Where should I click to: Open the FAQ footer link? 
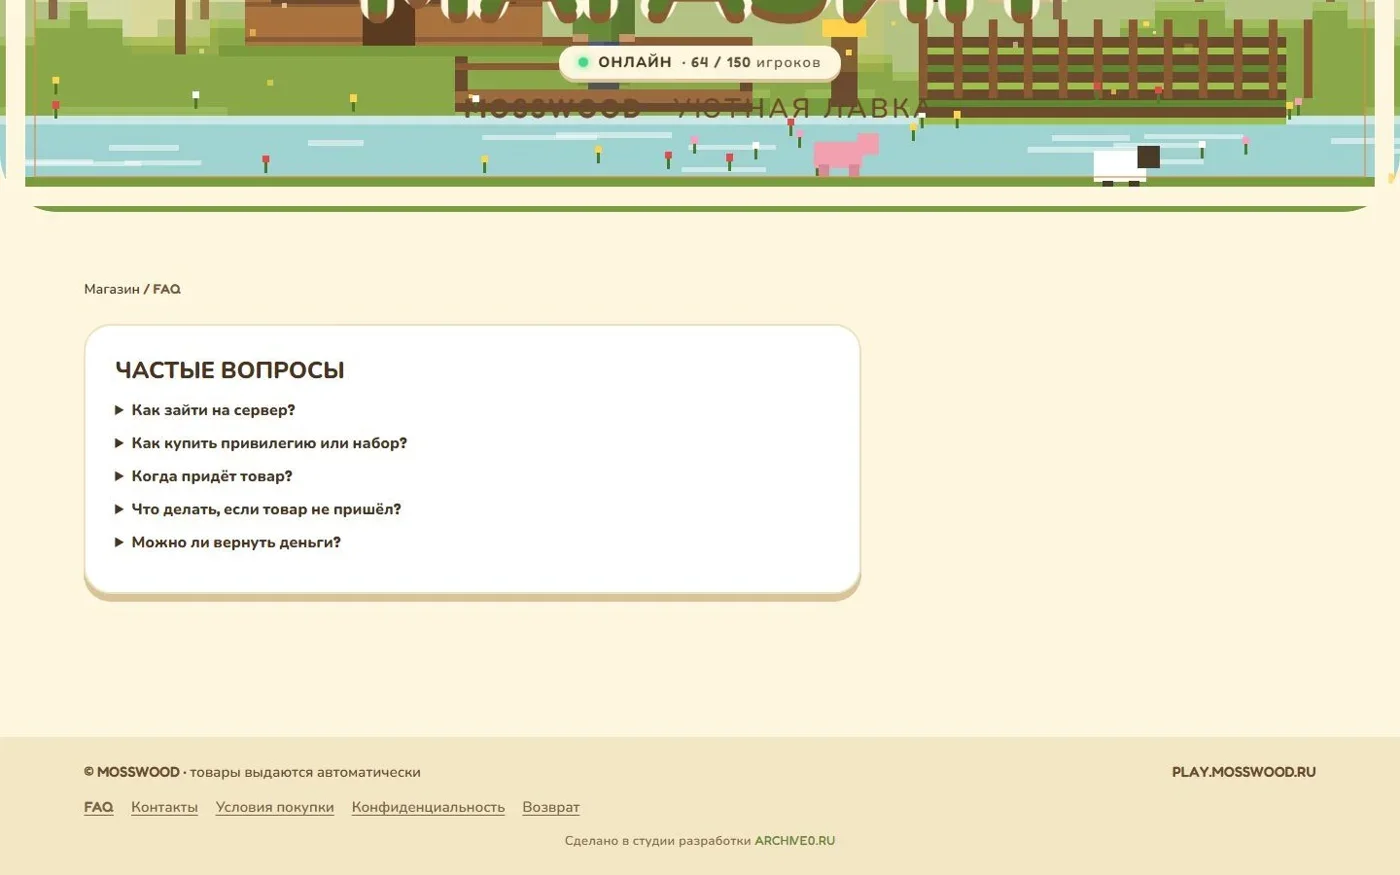99,807
